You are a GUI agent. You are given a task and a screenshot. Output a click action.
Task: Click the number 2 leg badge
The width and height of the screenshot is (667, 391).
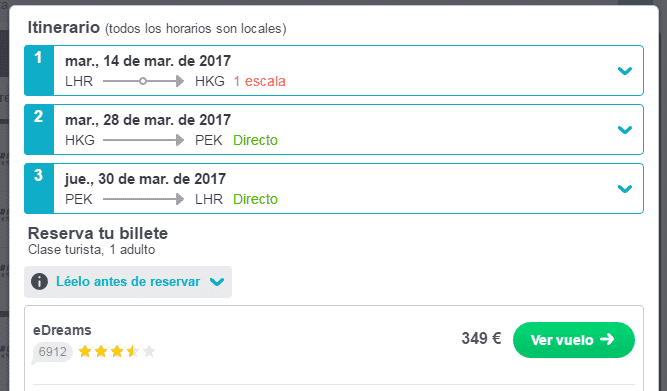pos(39,129)
